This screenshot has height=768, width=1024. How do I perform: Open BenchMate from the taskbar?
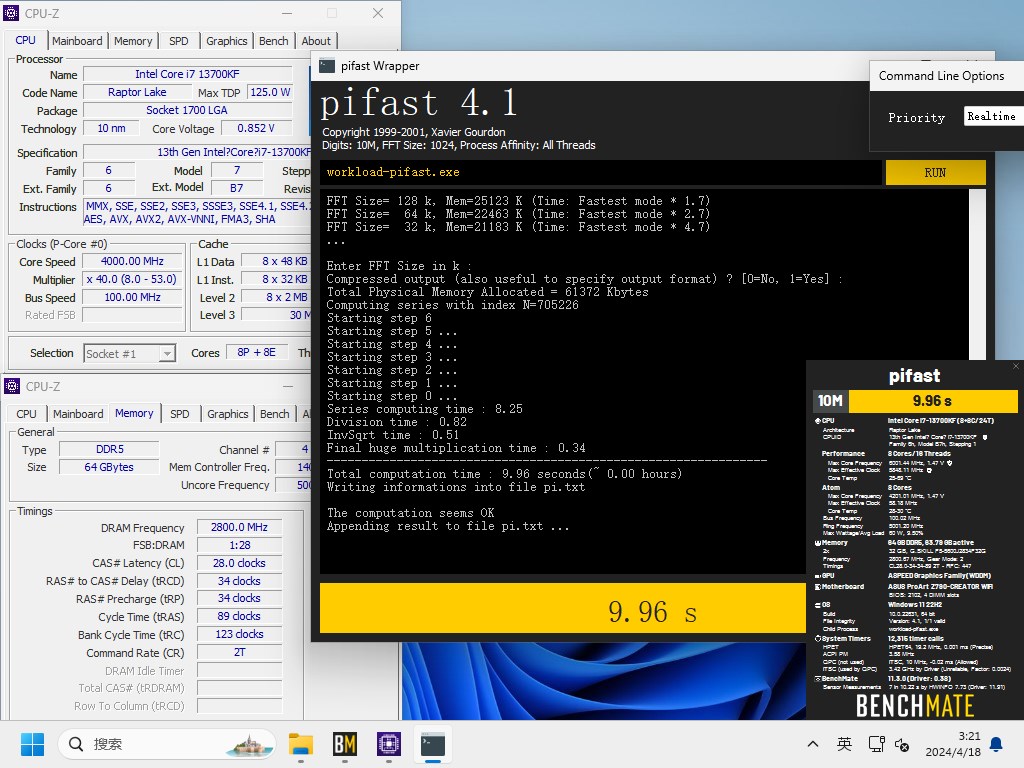(x=345, y=744)
